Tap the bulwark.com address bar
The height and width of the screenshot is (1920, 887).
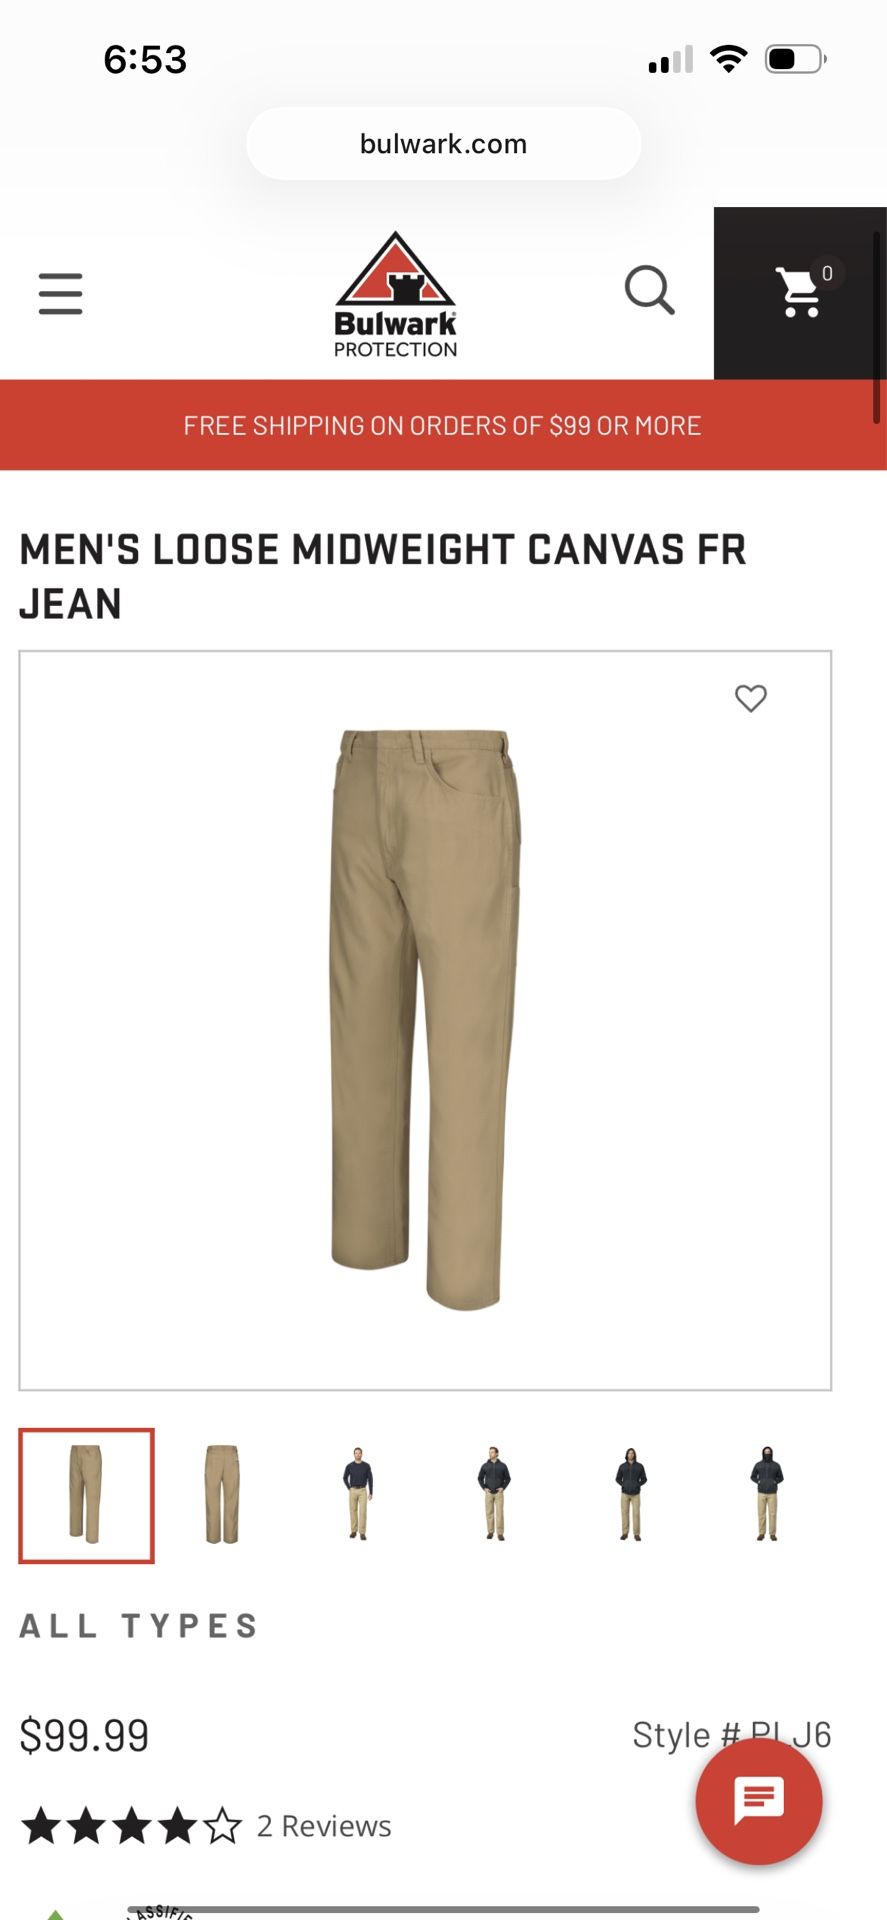443,144
